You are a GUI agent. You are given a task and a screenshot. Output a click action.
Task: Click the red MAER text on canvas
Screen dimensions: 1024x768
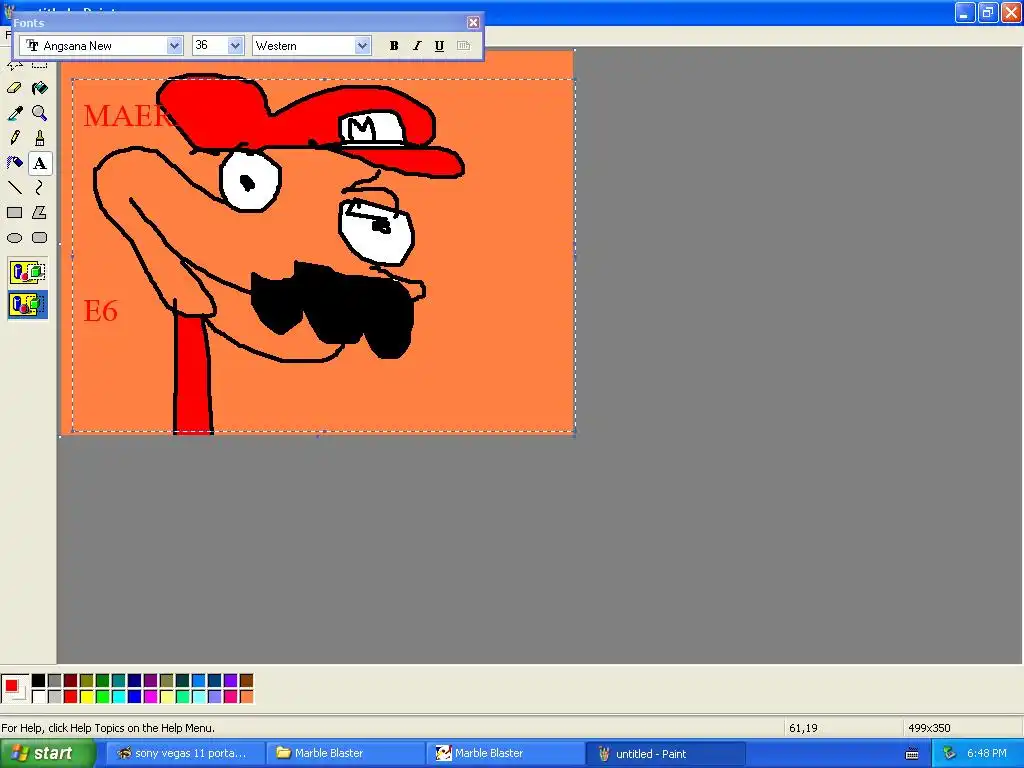tap(129, 116)
